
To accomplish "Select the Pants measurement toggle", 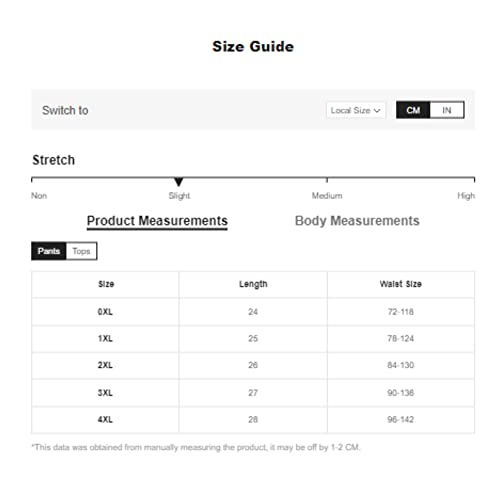I will coord(49,251).
